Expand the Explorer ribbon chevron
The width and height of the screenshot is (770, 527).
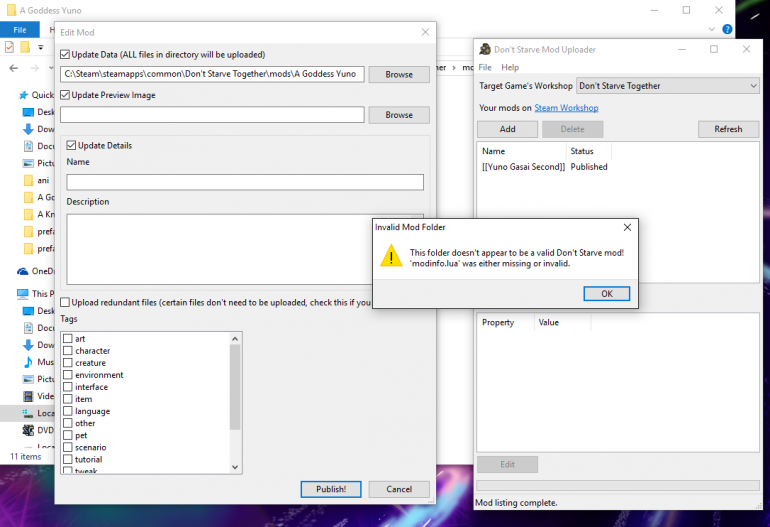tap(712, 29)
